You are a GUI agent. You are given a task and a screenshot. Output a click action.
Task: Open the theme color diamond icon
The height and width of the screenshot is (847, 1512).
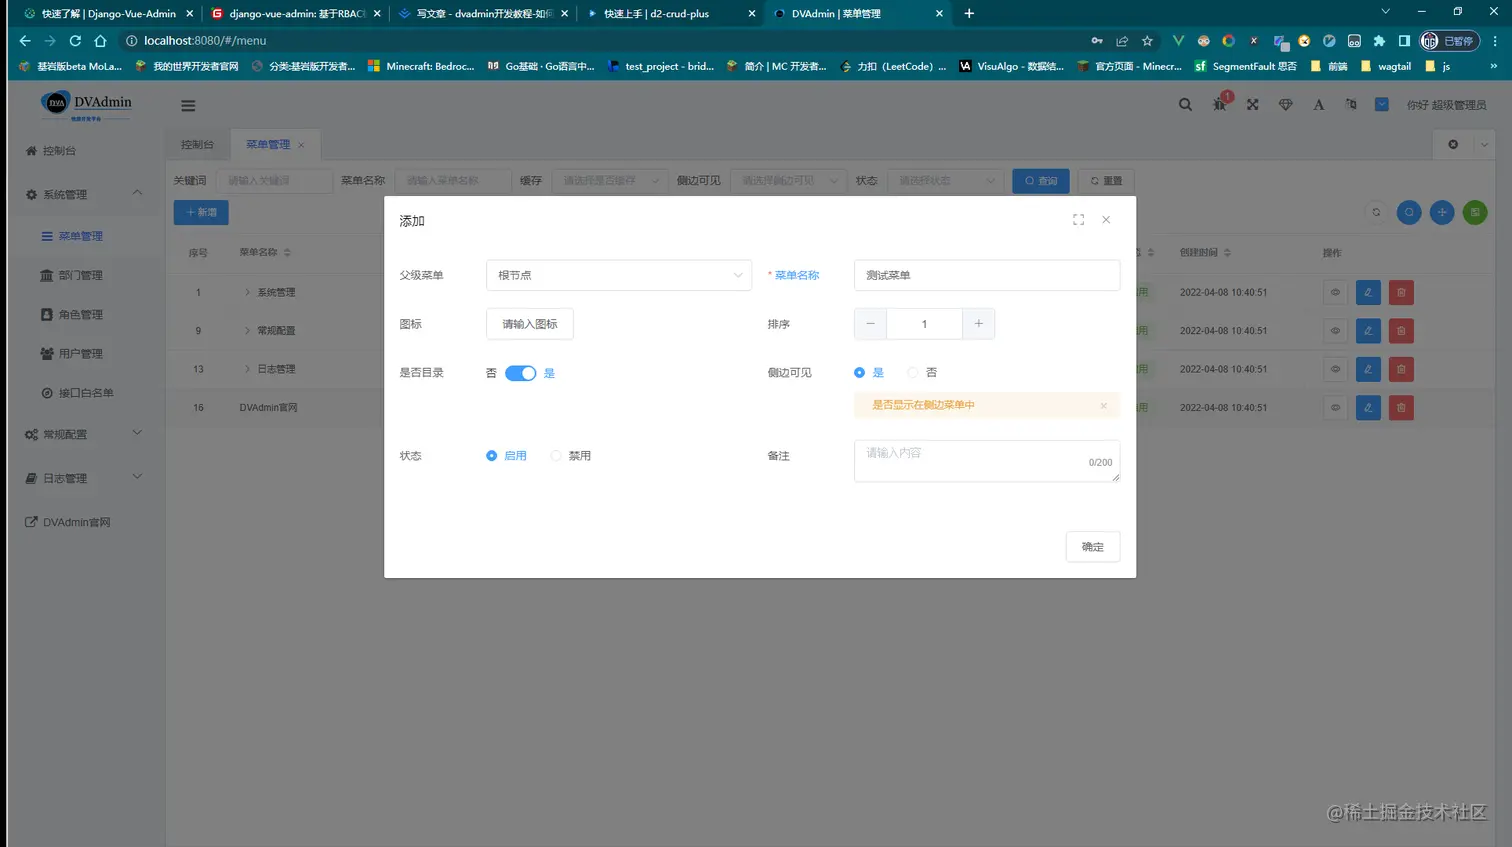[1285, 103]
